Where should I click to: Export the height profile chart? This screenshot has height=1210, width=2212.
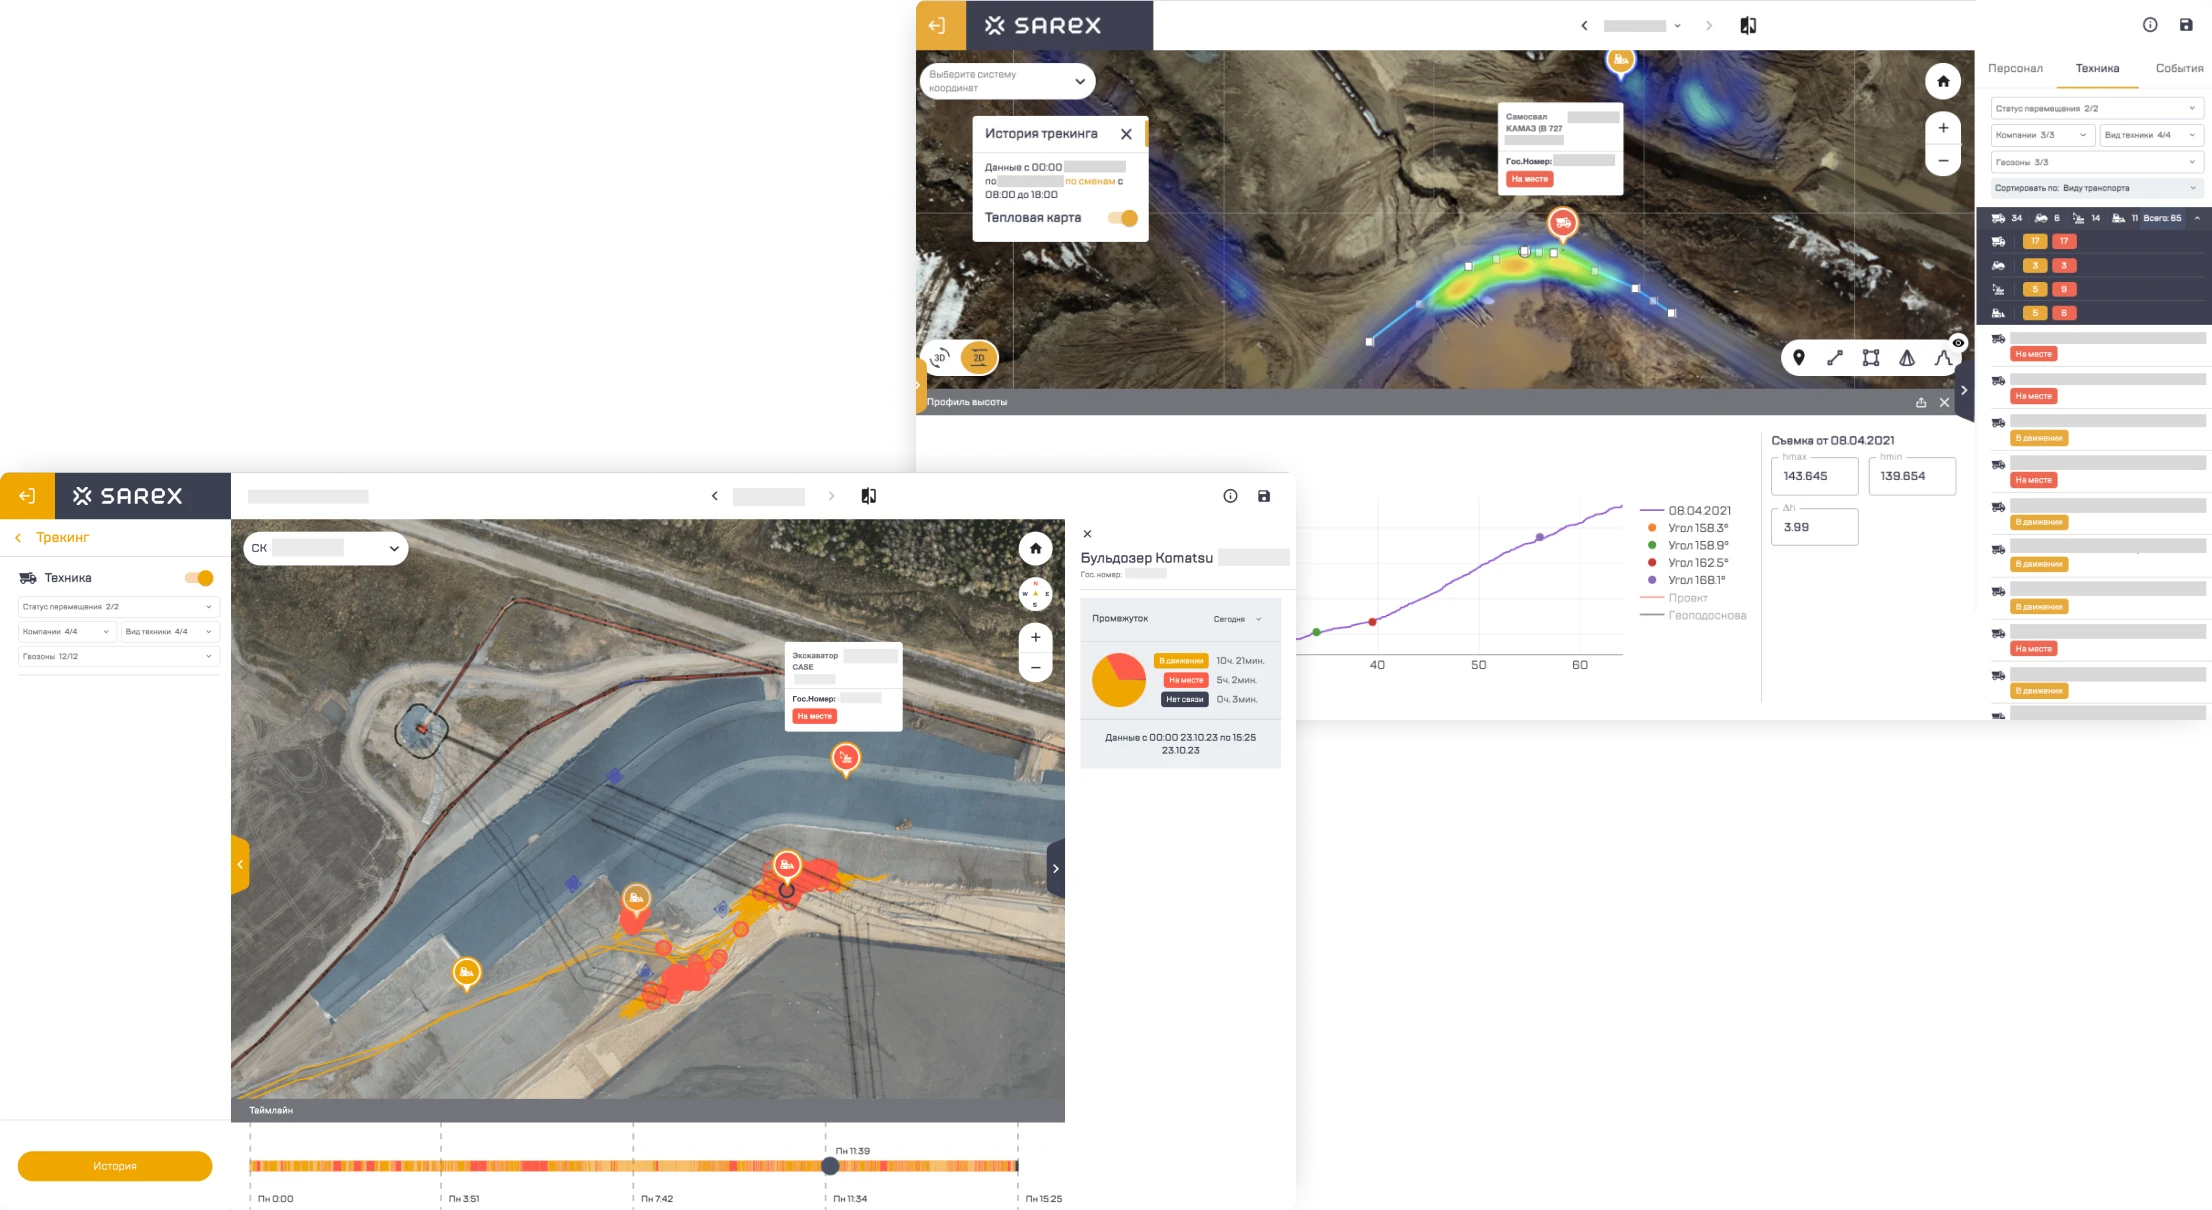click(x=1921, y=402)
